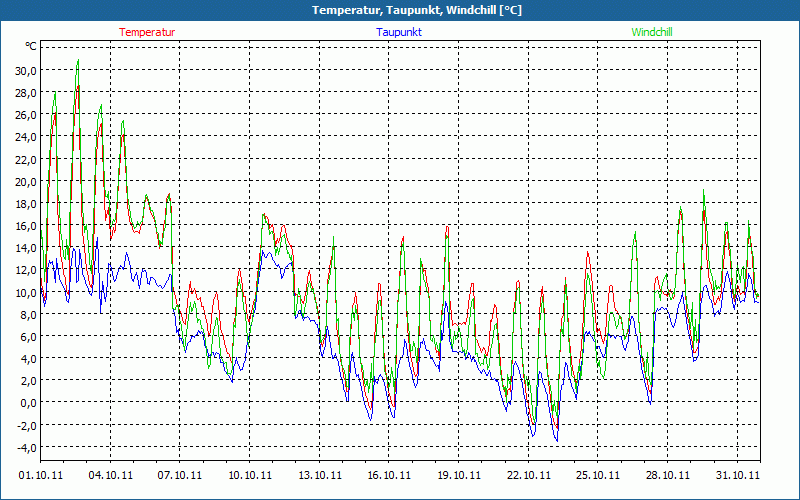Click the 25.10.11 date label
This screenshot has height=500, width=800.
pyautogui.click(x=598, y=476)
